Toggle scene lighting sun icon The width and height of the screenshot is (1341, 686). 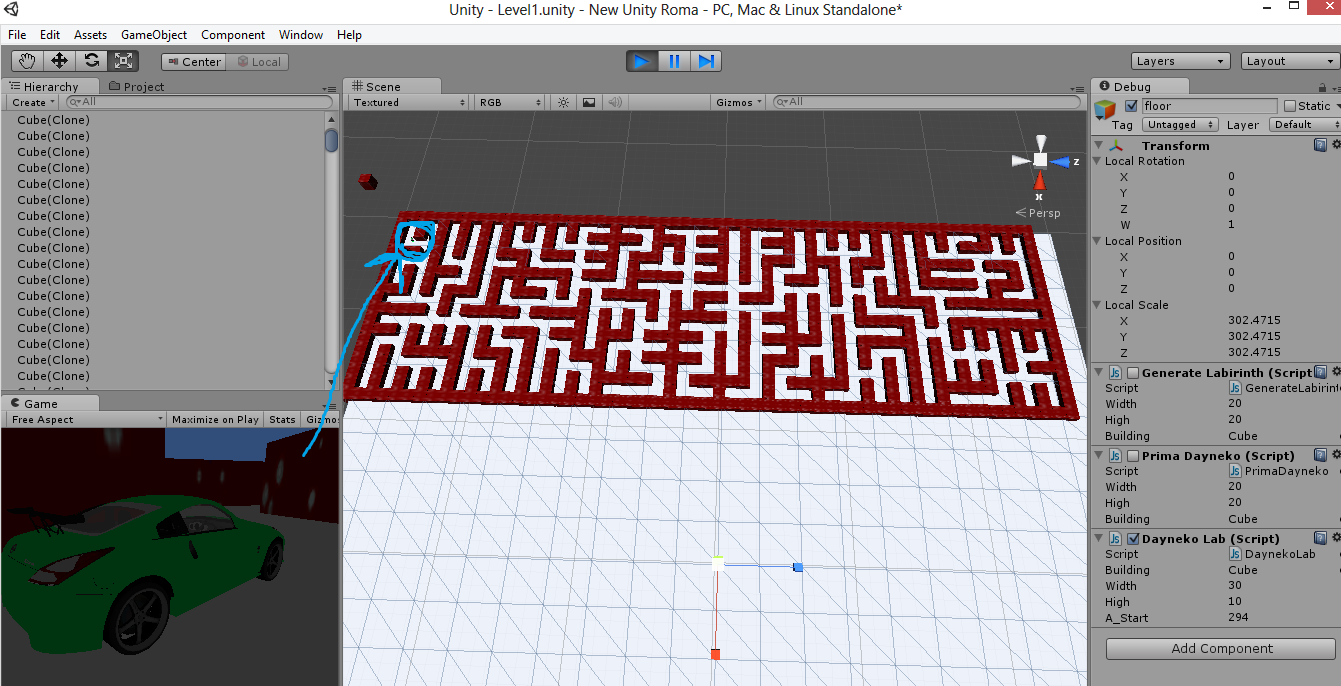tap(563, 102)
